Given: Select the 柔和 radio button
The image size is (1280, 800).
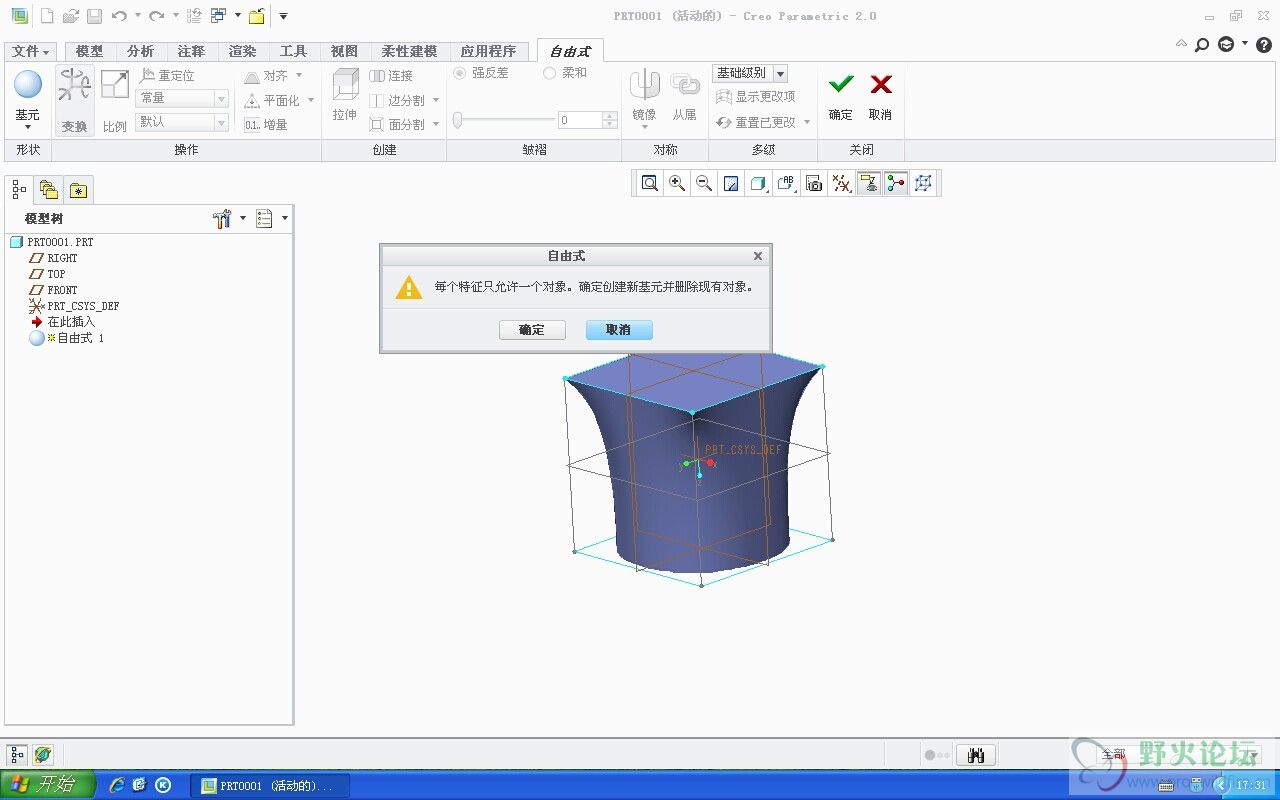Looking at the screenshot, I should point(550,73).
